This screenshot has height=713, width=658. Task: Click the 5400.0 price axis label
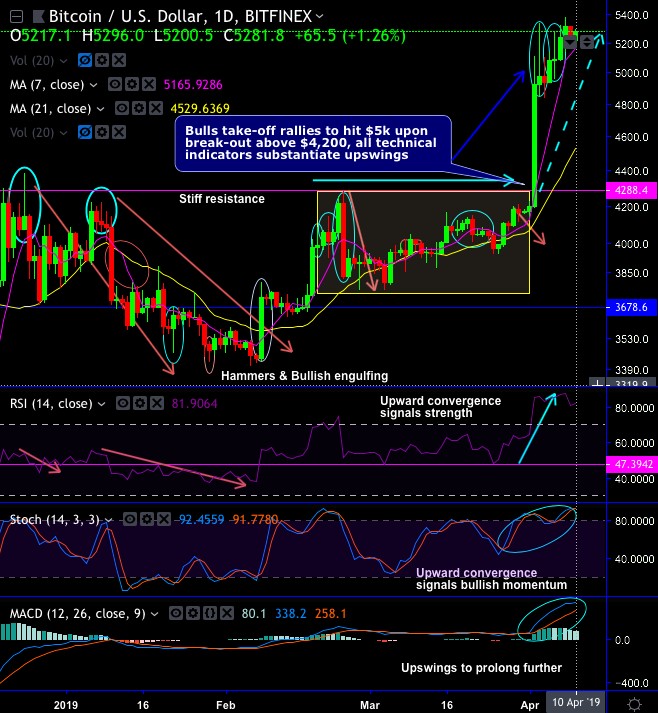click(632, 15)
